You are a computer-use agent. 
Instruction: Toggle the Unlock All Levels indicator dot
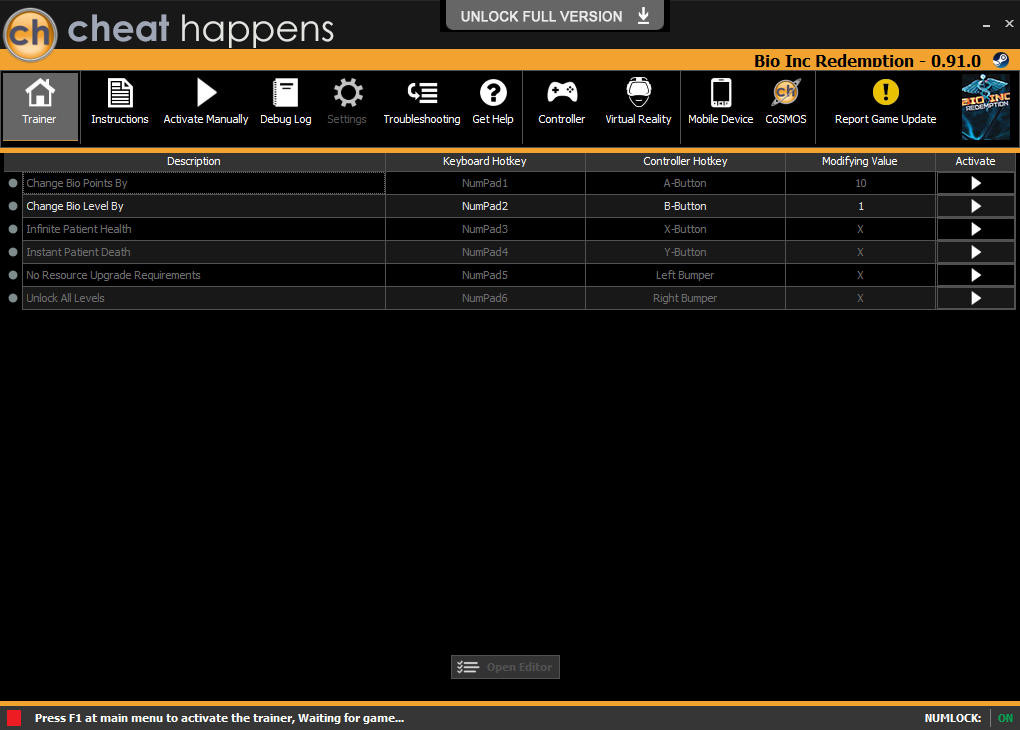[13, 298]
